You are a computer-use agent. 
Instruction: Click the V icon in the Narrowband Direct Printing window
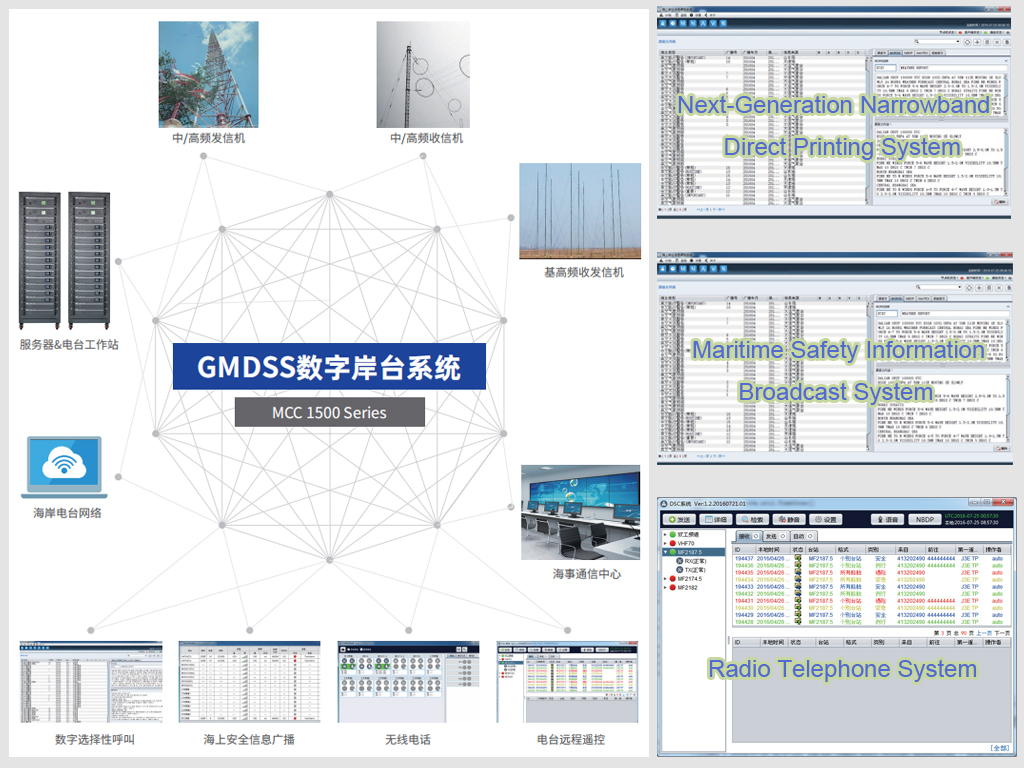tap(713, 24)
